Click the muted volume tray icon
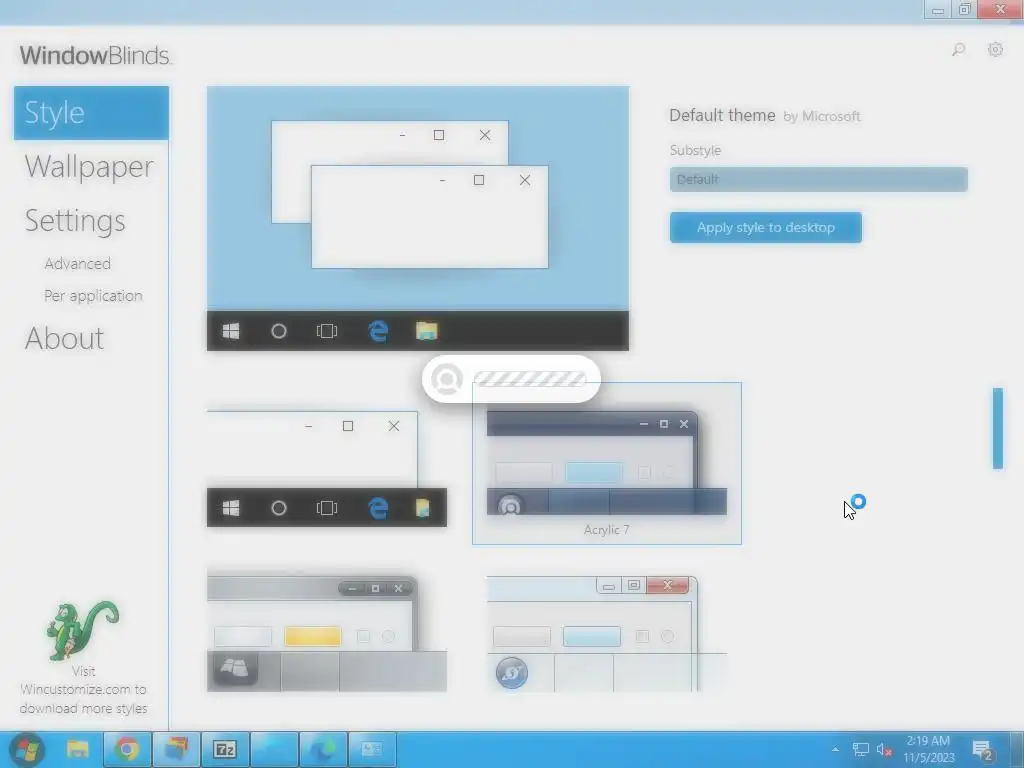1024x768 pixels. 884,750
